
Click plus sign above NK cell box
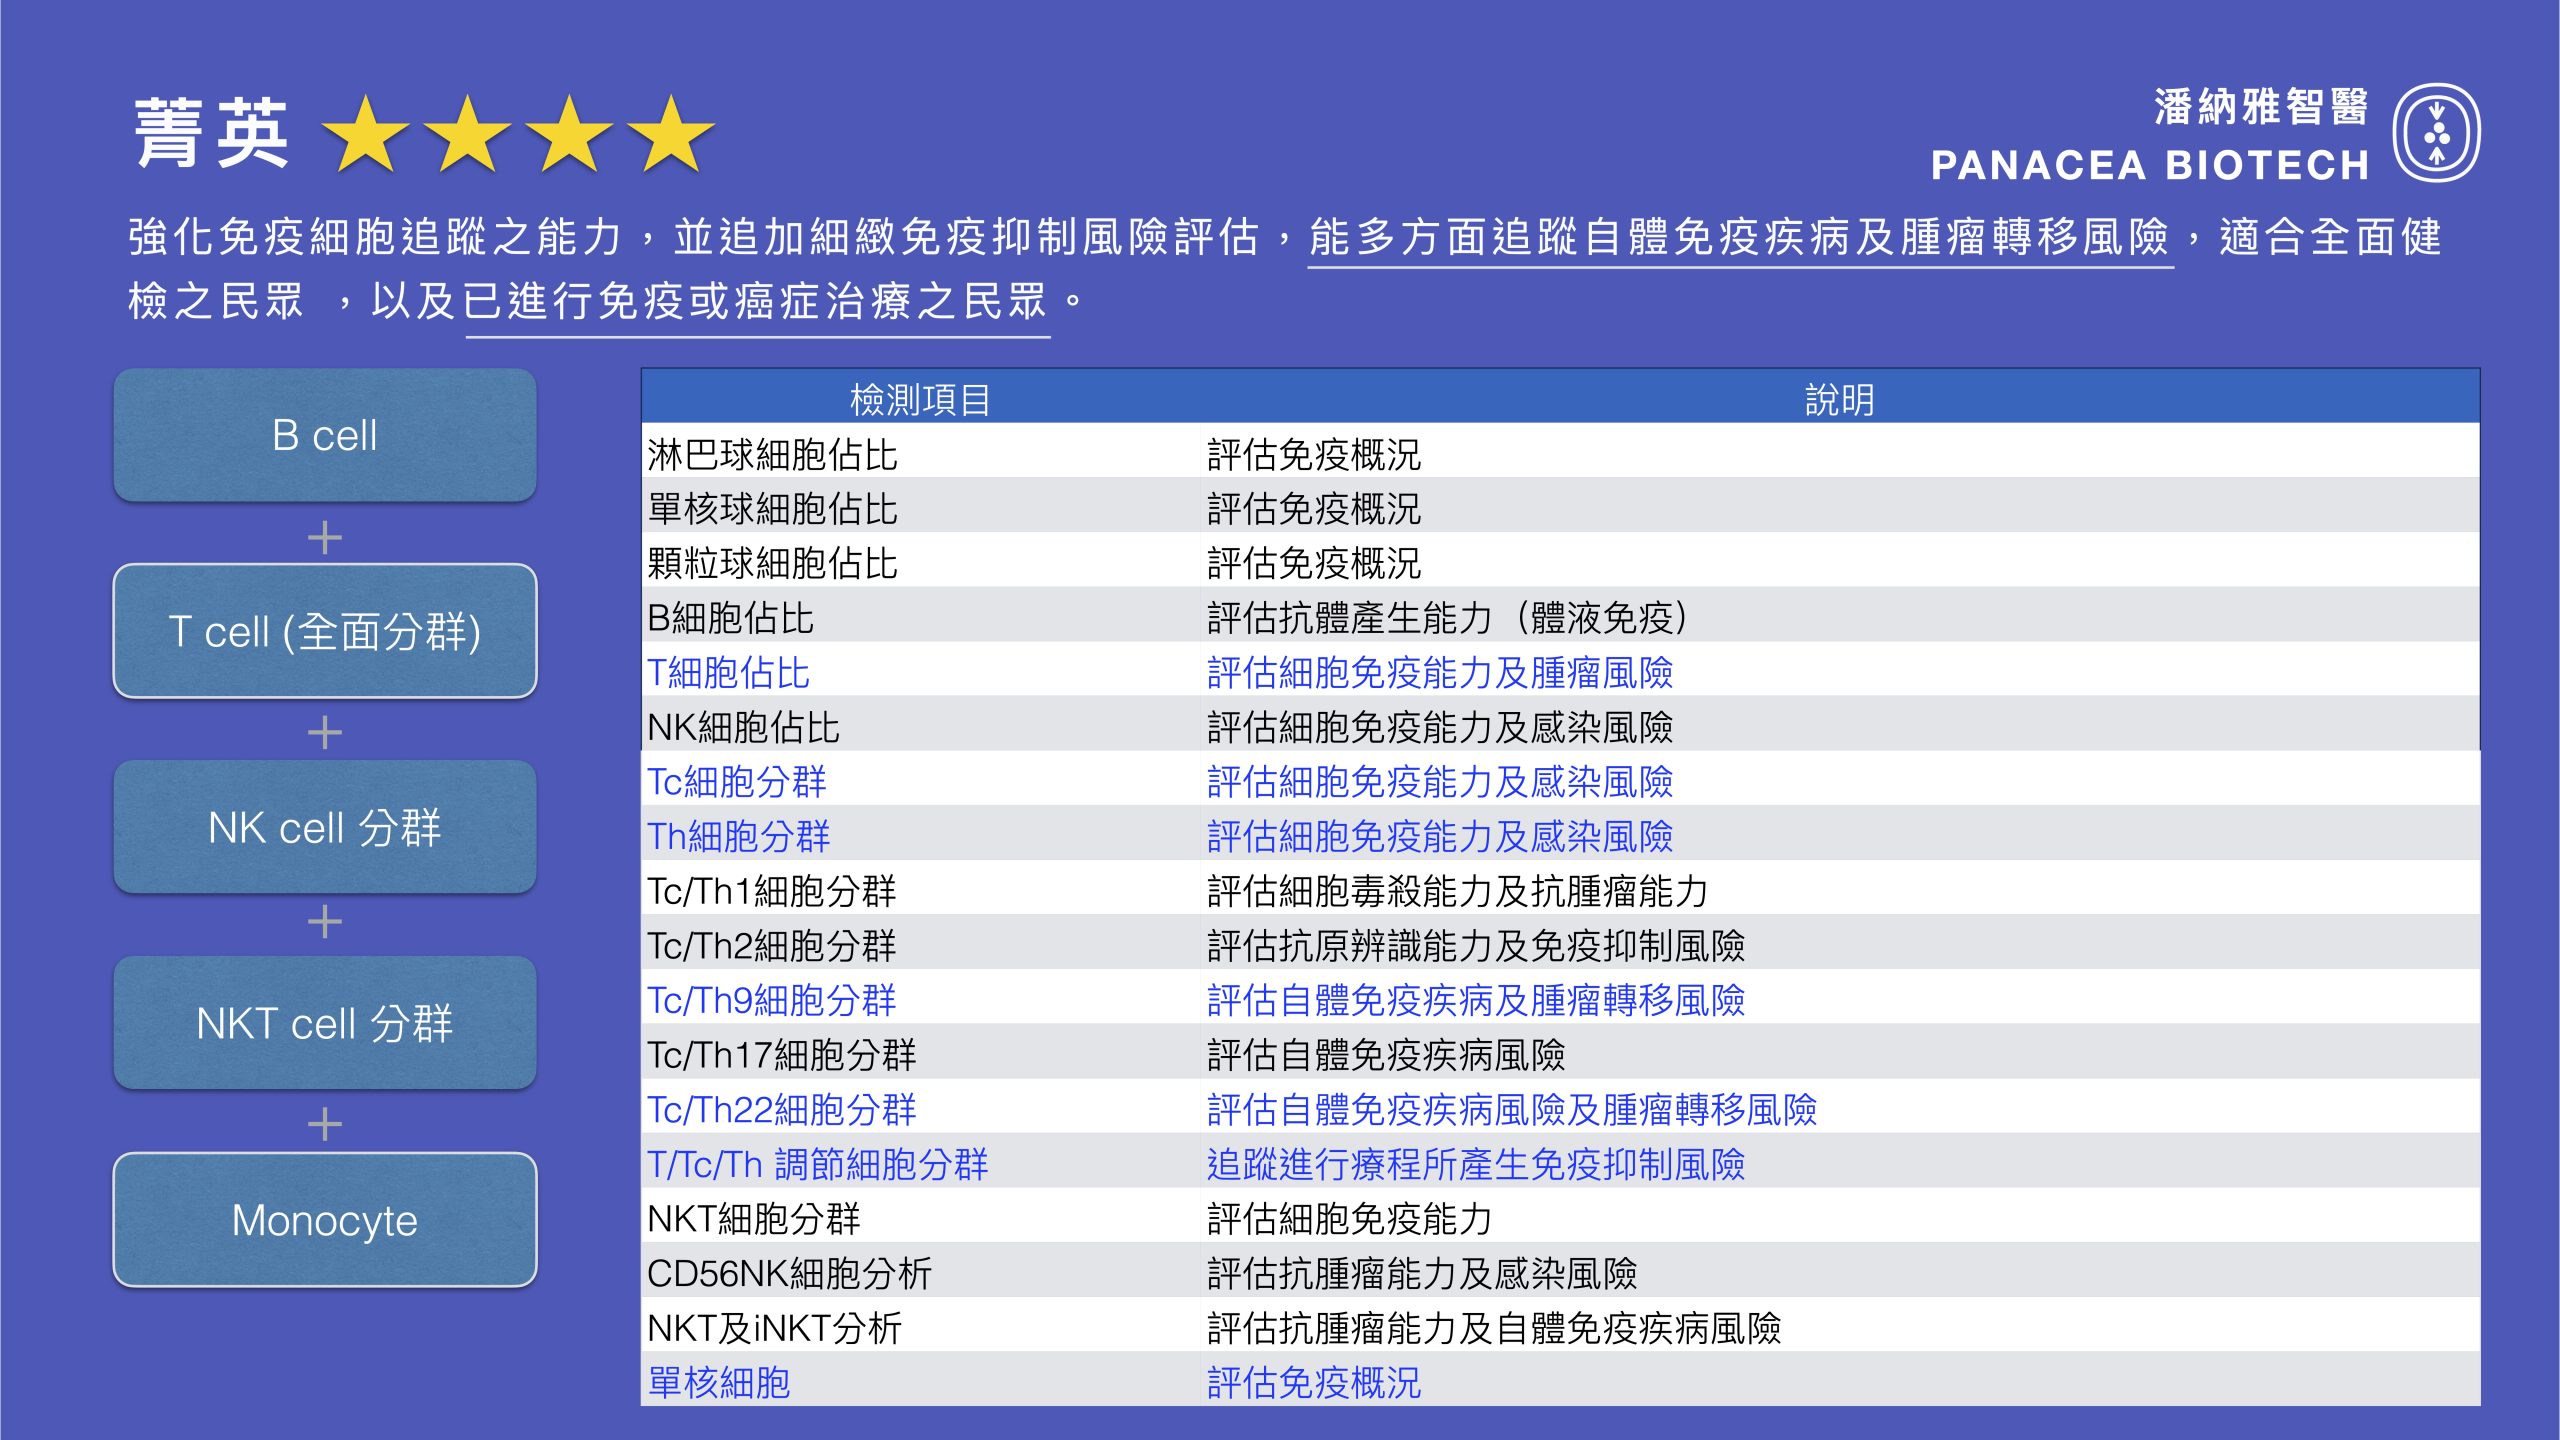[325, 733]
